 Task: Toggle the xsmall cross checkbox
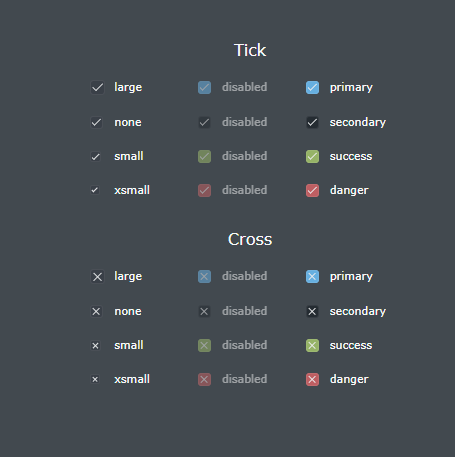point(95,379)
